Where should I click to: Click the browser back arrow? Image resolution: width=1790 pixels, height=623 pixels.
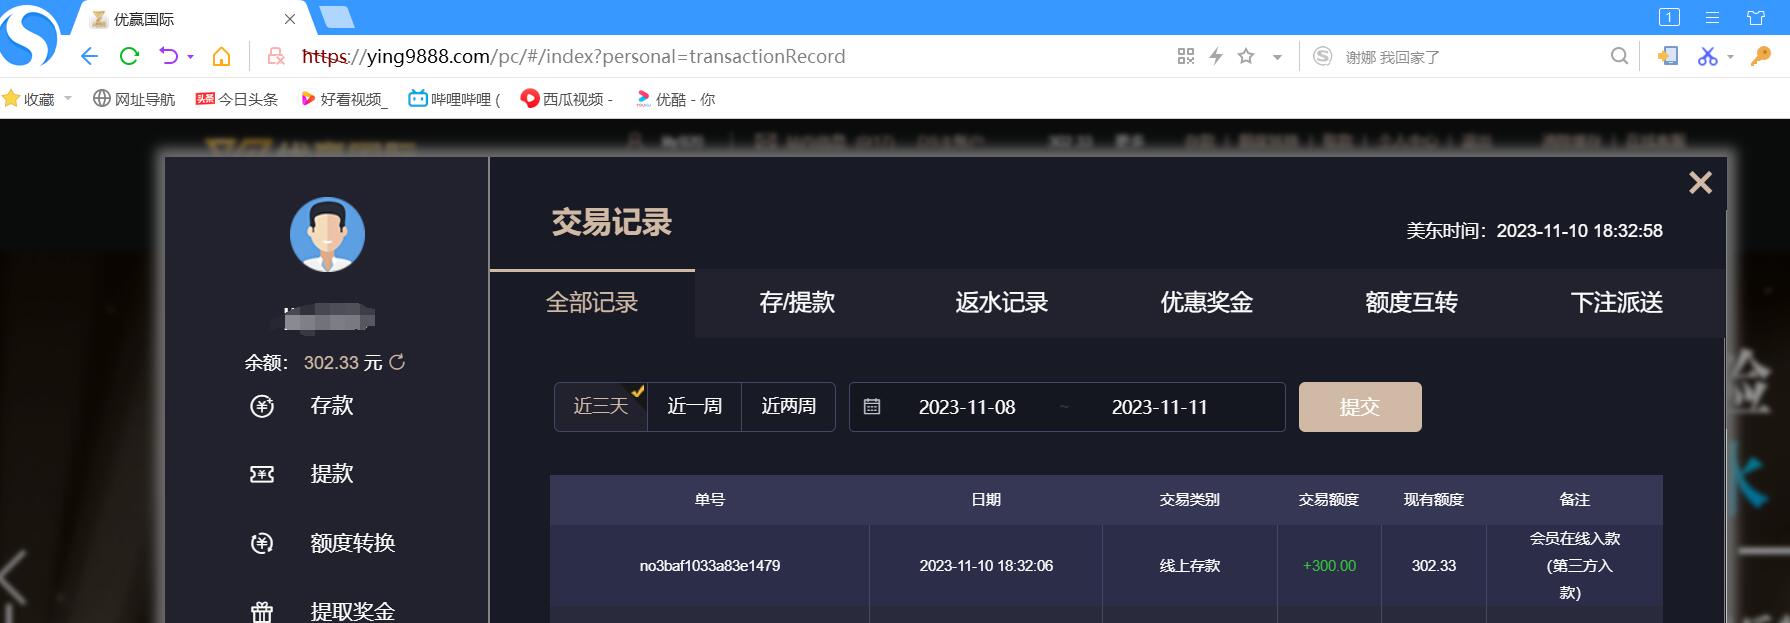pyautogui.click(x=90, y=56)
